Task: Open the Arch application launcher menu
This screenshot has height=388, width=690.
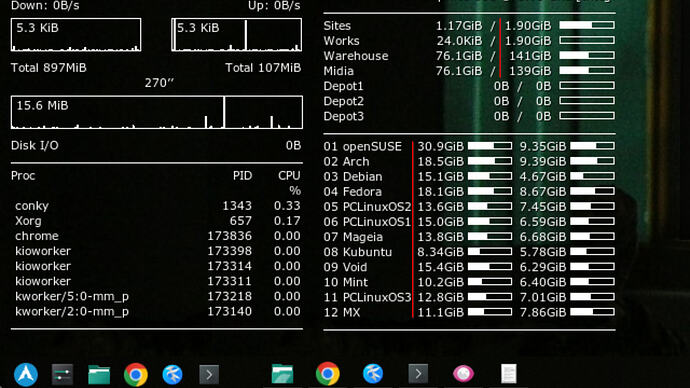Action: [x=26, y=374]
